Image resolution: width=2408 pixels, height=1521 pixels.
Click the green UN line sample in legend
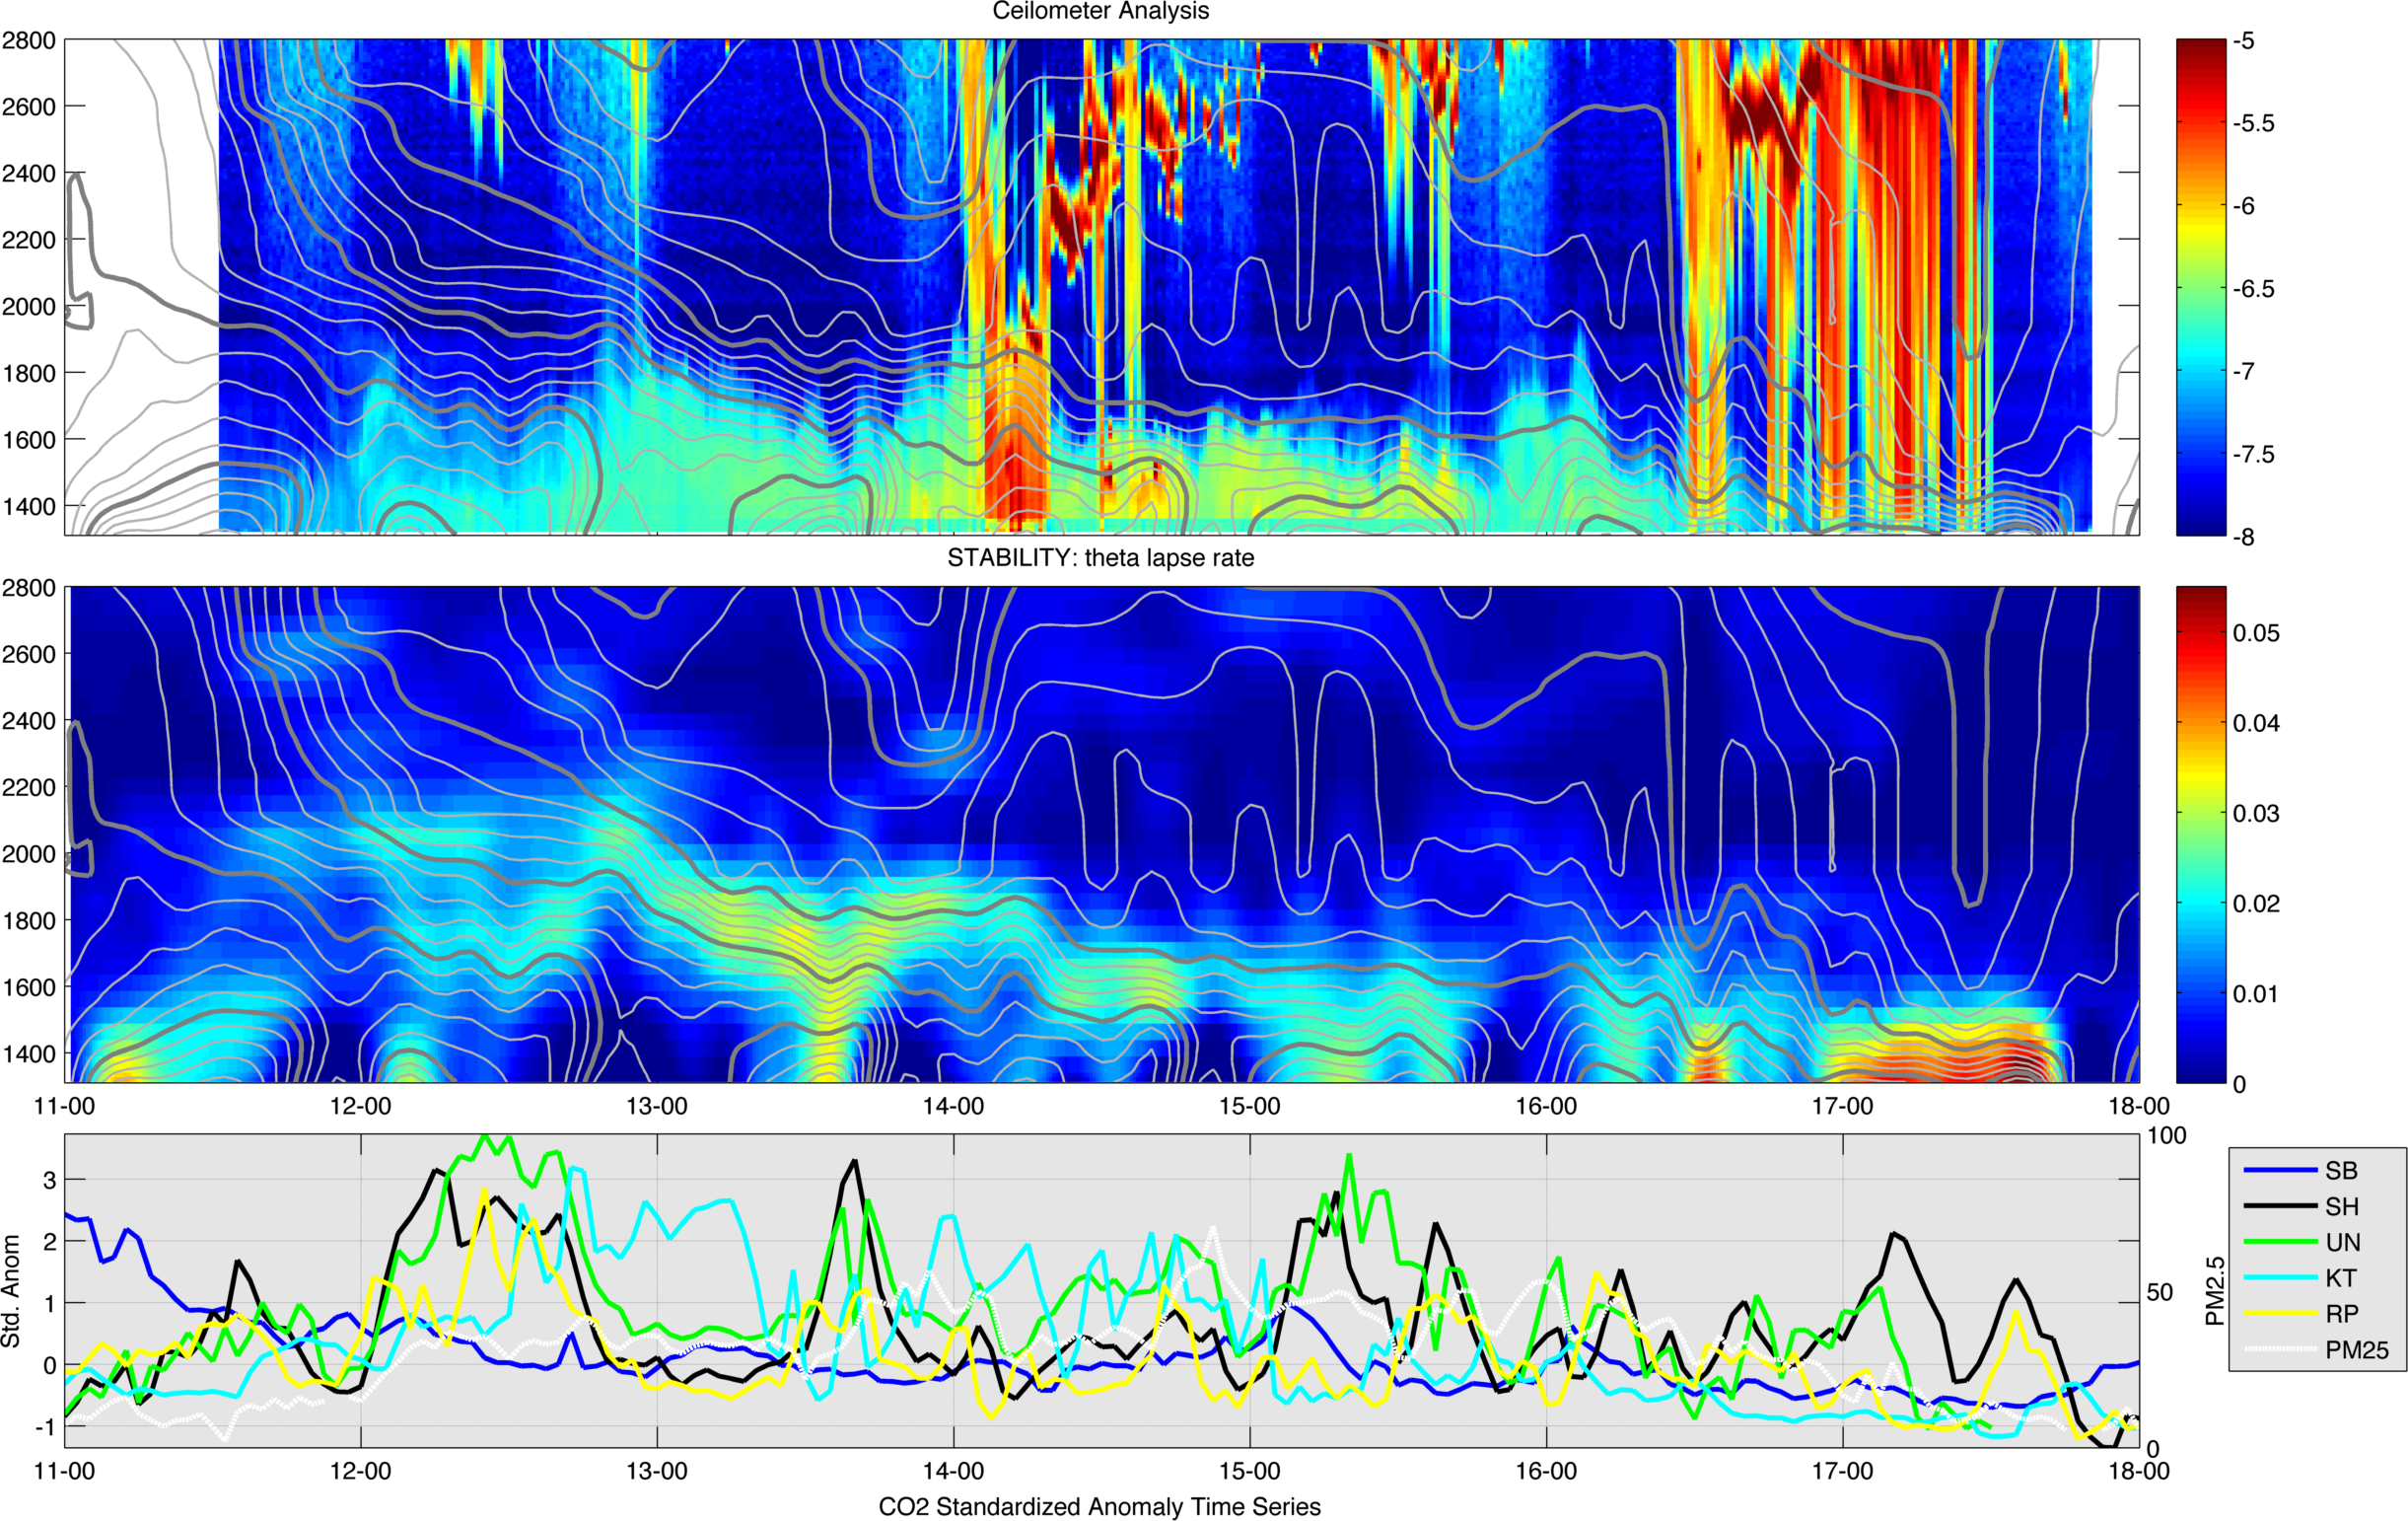(2280, 1242)
